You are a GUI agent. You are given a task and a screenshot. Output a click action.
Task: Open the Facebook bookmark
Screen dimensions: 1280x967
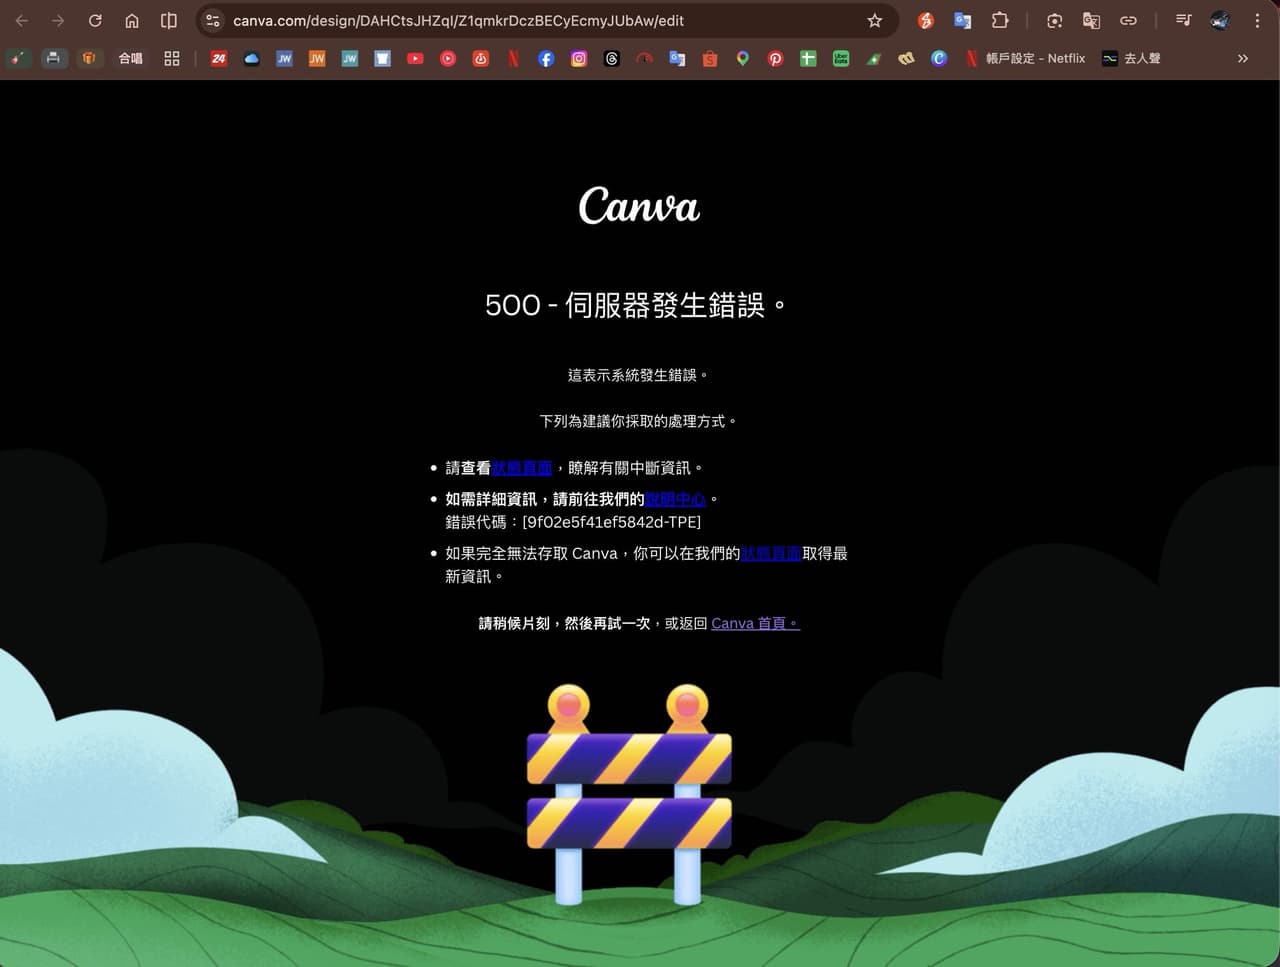(x=546, y=59)
